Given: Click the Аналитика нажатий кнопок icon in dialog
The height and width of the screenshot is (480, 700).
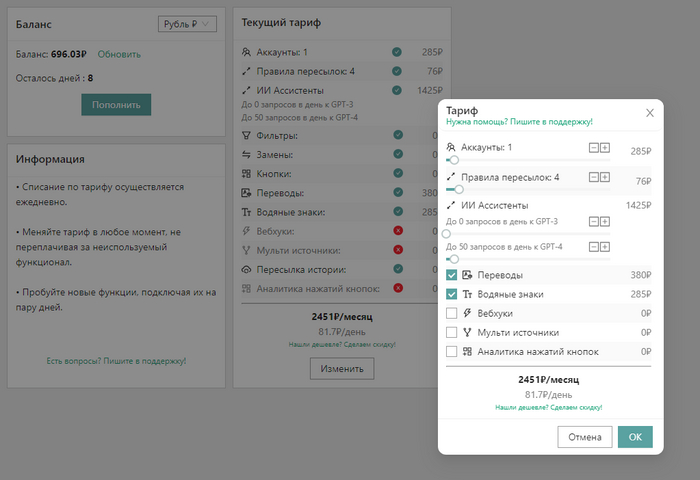Looking at the screenshot, I should [x=467, y=351].
